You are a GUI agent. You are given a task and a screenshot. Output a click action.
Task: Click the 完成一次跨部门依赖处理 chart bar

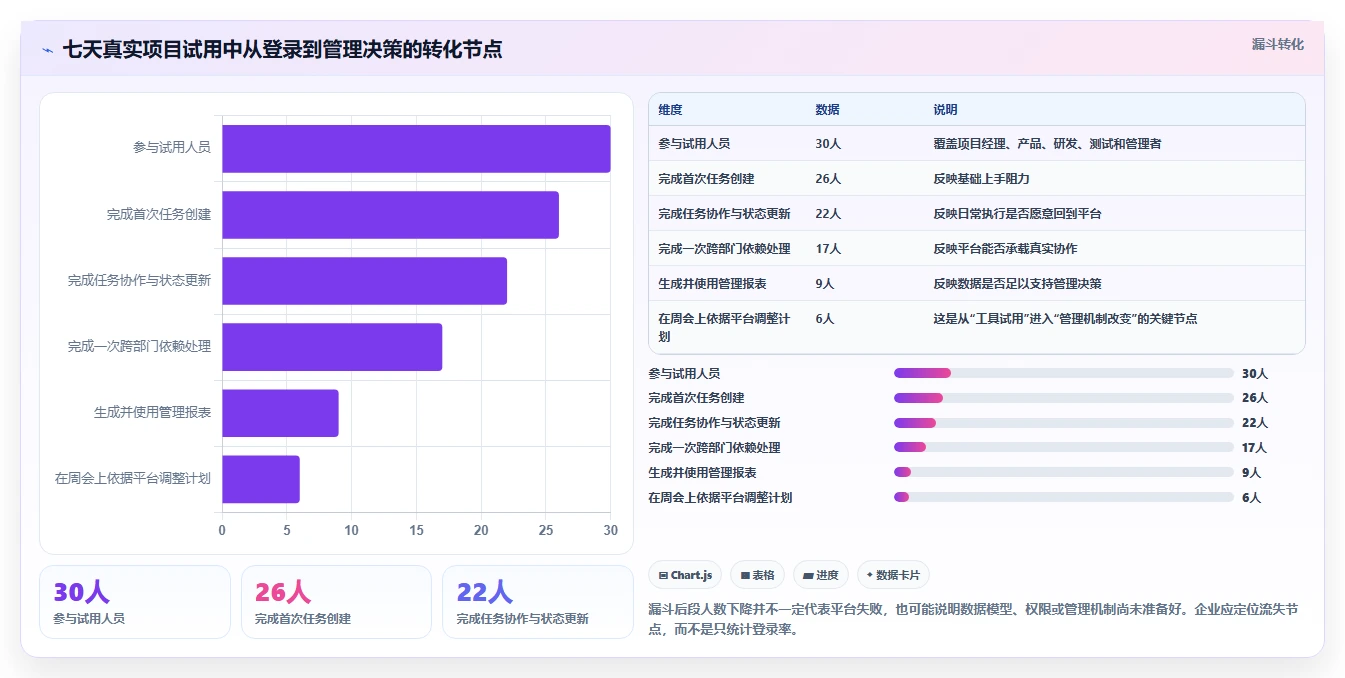coord(332,347)
